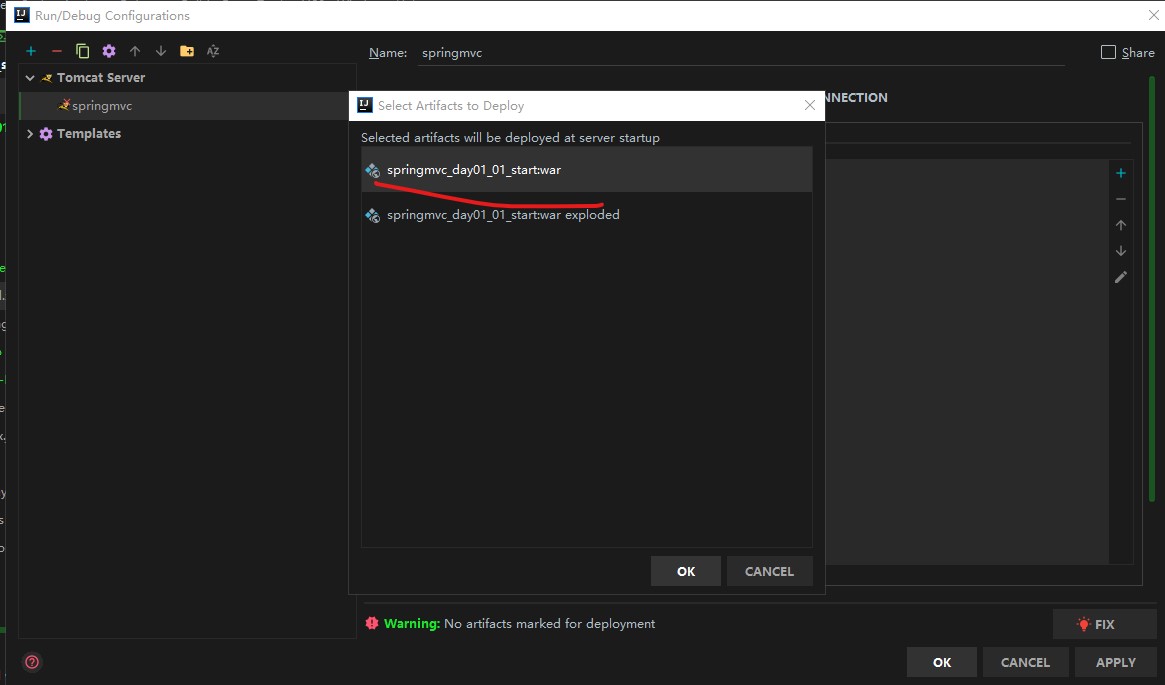Move deployment item down arrow
Viewport: 1165px width, 685px height.
[1120, 251]
